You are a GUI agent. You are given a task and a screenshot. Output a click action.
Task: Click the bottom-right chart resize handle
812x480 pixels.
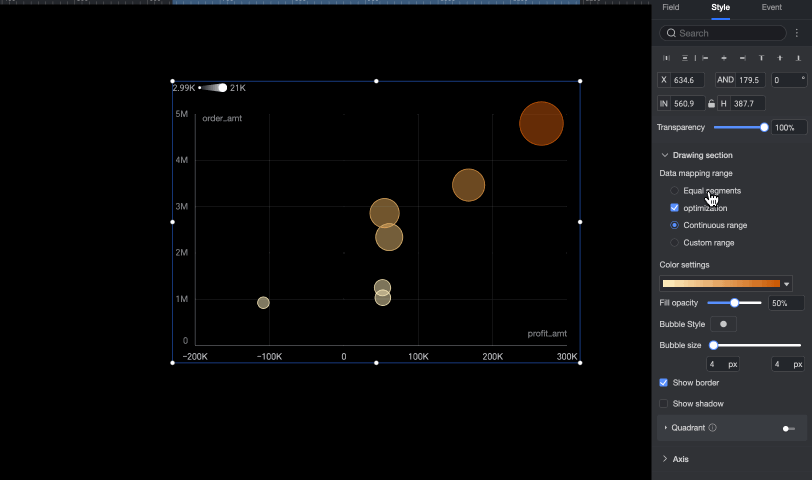(x=580, y=363)
